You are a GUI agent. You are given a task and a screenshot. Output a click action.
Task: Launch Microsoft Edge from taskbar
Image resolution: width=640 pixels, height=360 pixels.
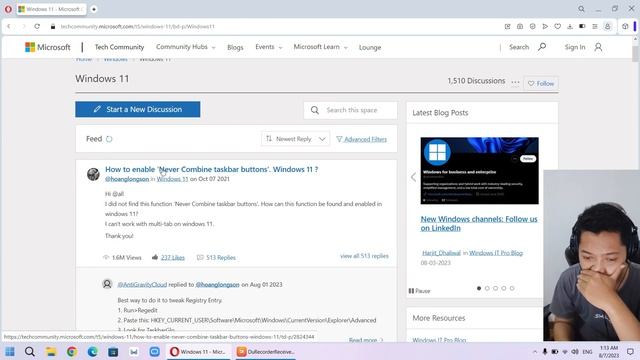(x=93, y=351)
